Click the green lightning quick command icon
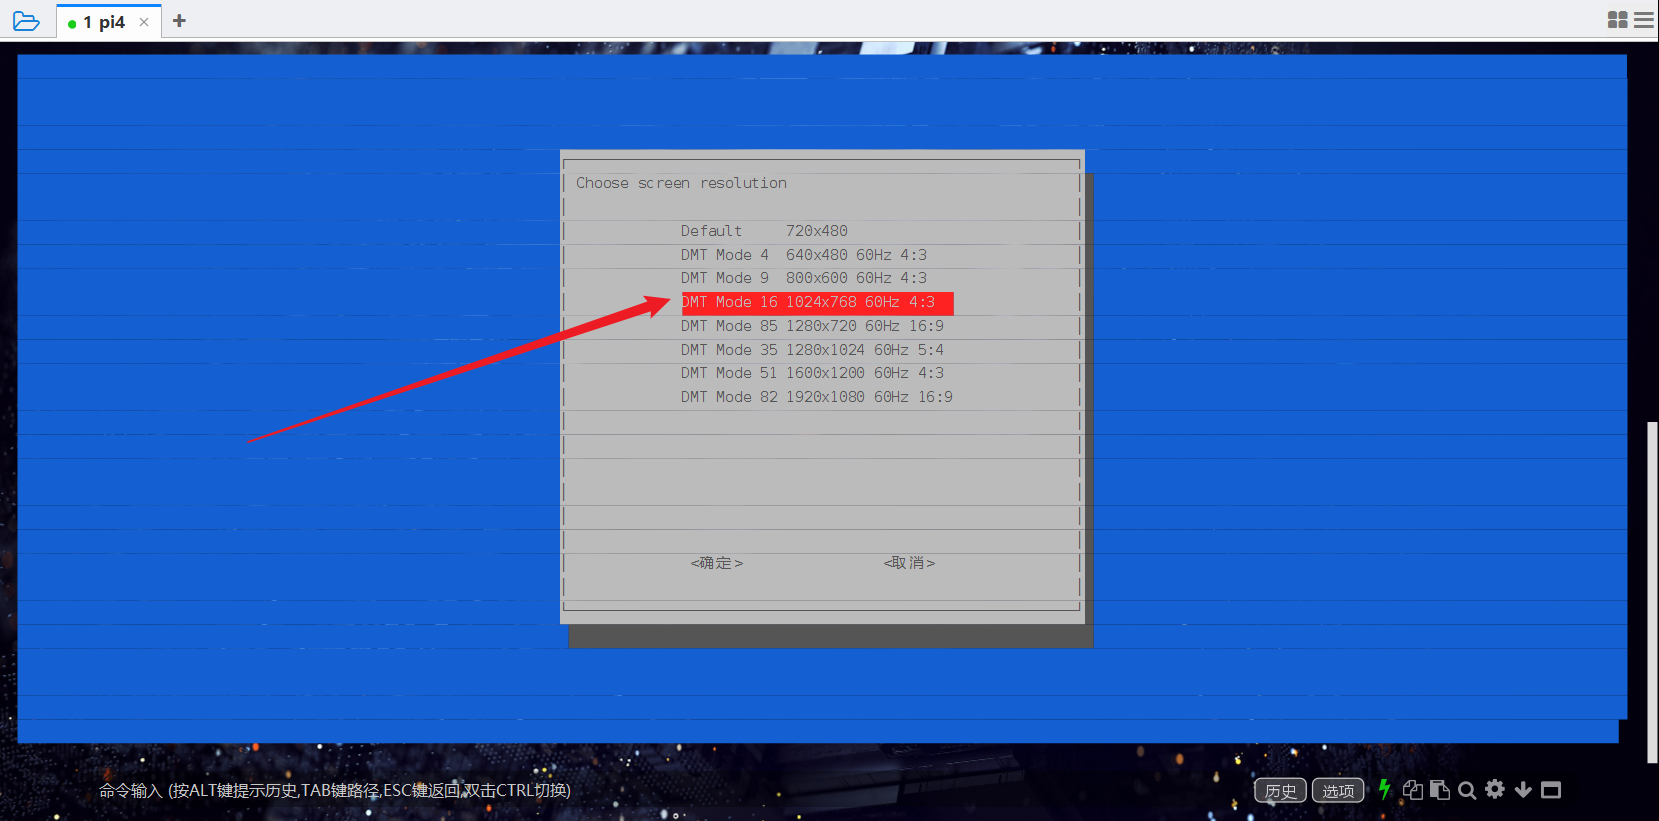Screen dimensions: 1659x821 click(x=1385, y=789)
